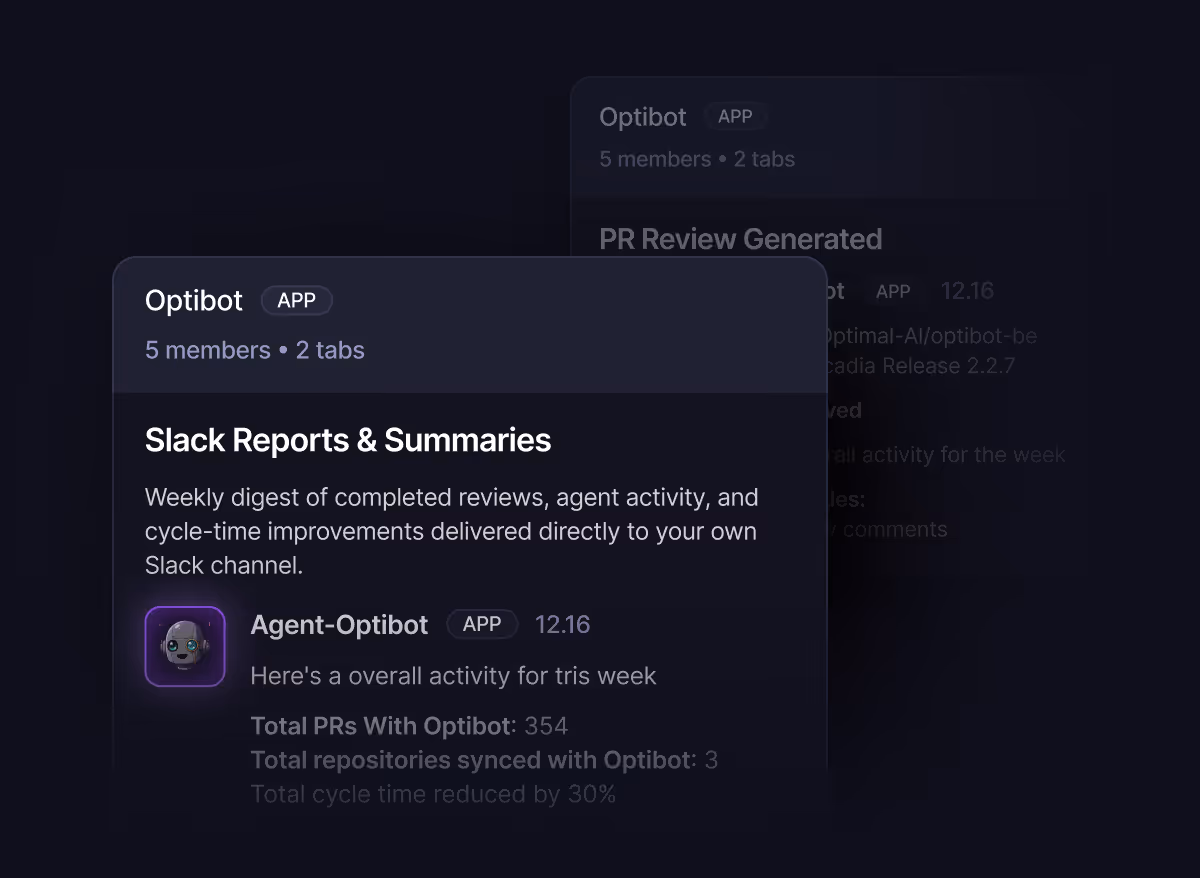
Task: Click the 'PR Review Generated' heading
Action: click(x=741, y=239)
